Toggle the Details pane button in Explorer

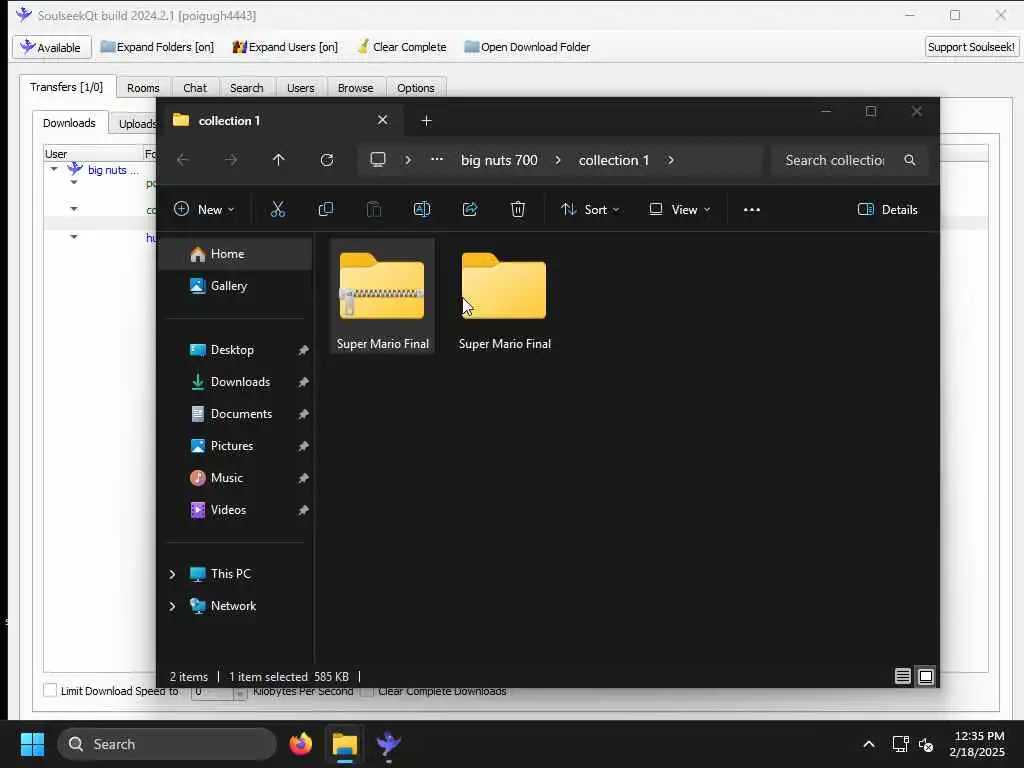(887, 210)
